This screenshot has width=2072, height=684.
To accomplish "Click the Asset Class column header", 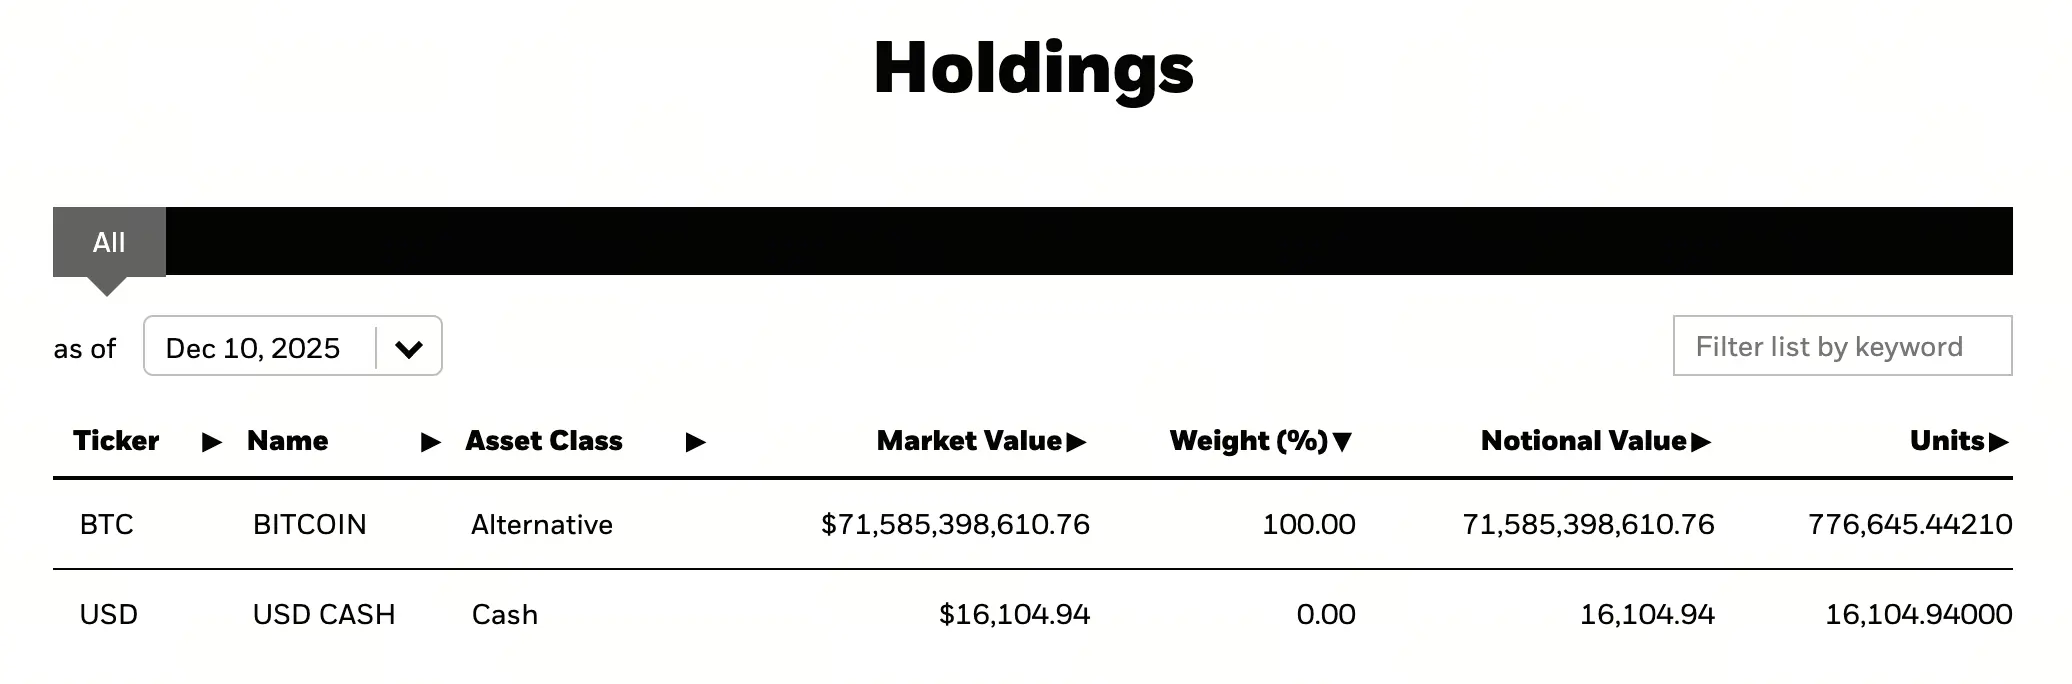I will [544, 441].
